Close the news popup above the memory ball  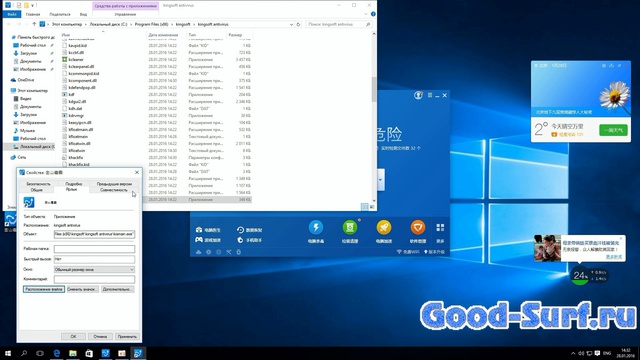pyautogui.click(x=621, y=238)
